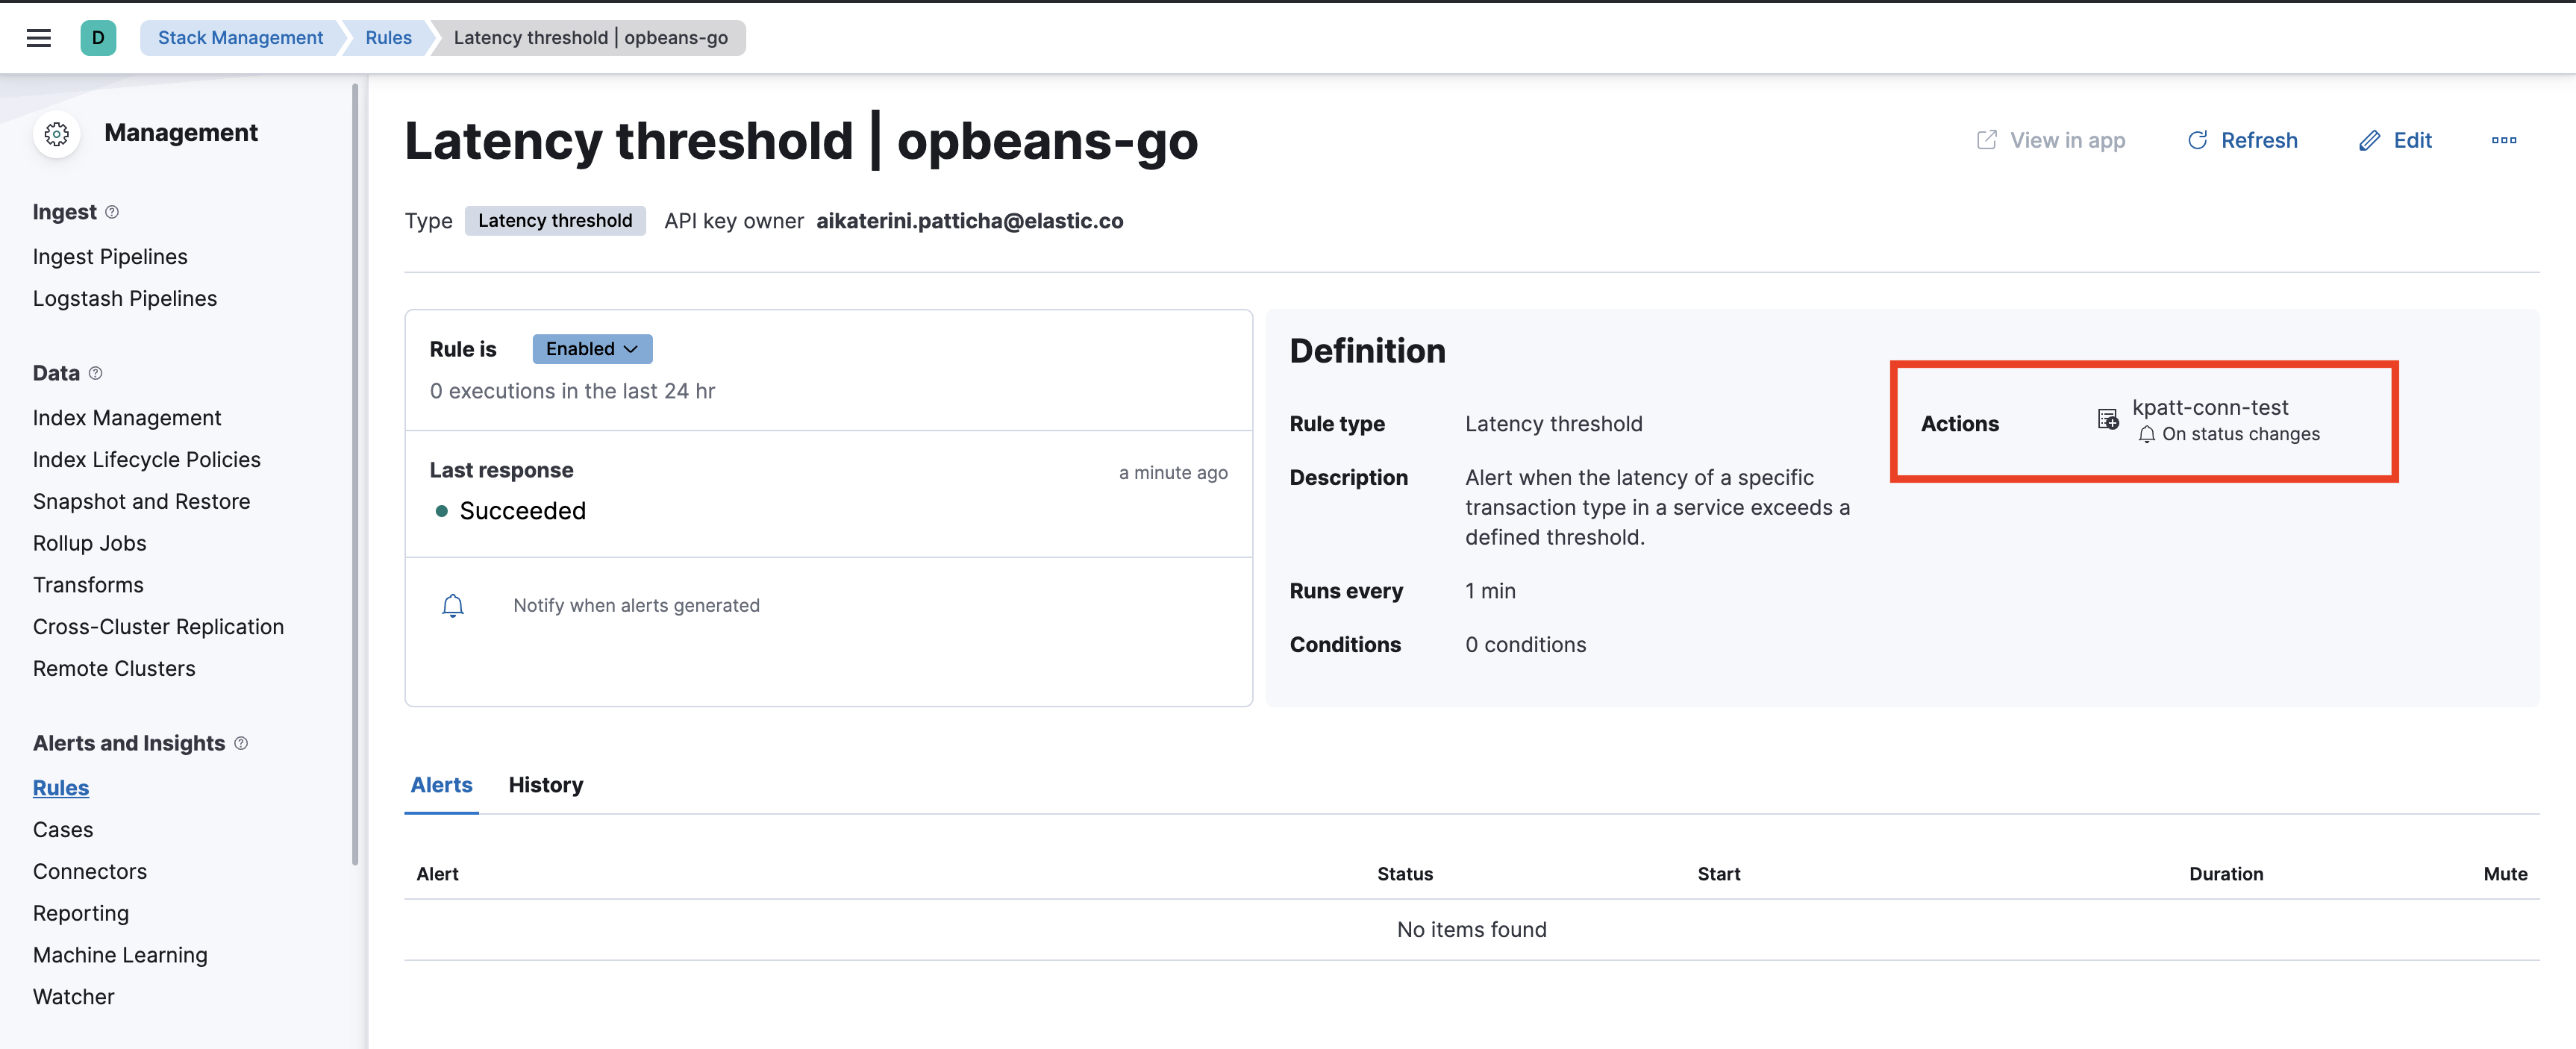This screenshot has height=1049, width=2576.
Task: Click the Start column header
Action: (1719, 874)
